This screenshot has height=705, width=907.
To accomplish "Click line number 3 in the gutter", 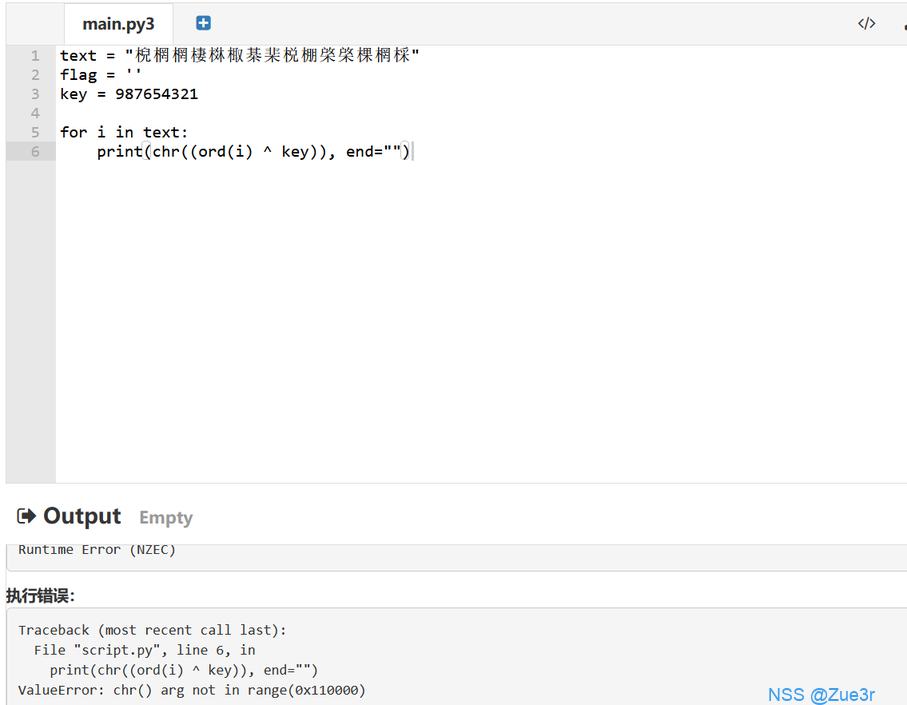I will coord(35,94).
